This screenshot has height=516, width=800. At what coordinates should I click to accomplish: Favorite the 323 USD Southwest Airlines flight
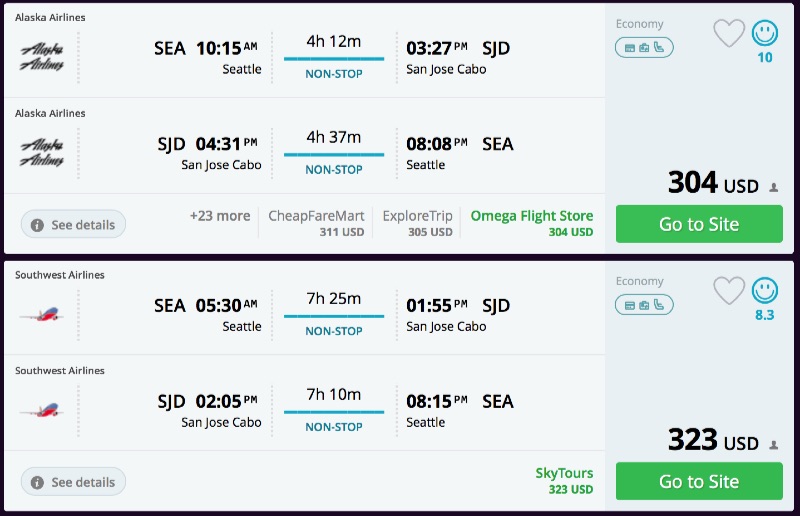click(x=729, y=290)
